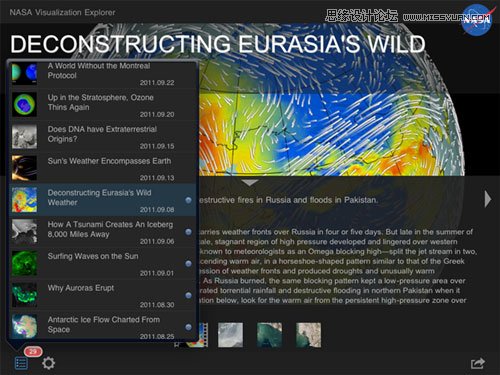Click unread dot on Deconstructing Eurasia row

pyautogui.click(x=188, y=200)
